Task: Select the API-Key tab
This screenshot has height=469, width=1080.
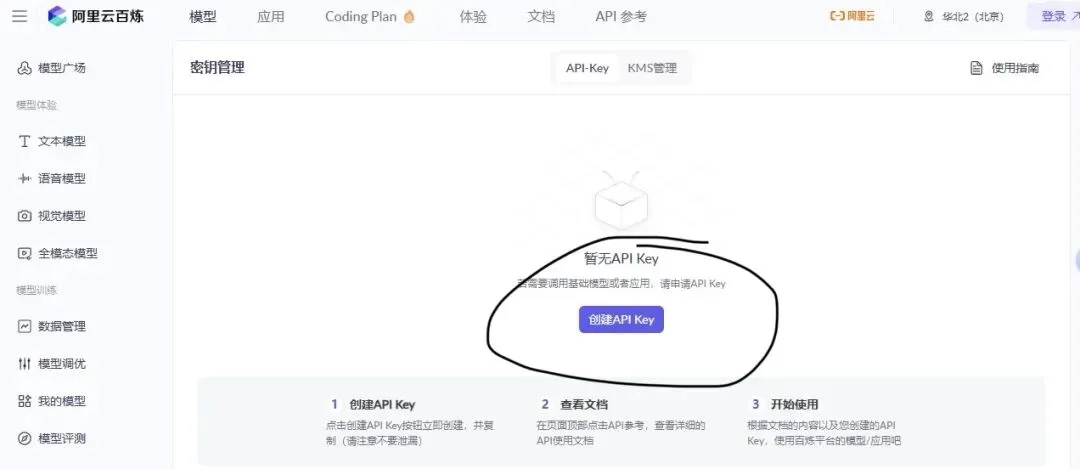Action: (587, 68)
